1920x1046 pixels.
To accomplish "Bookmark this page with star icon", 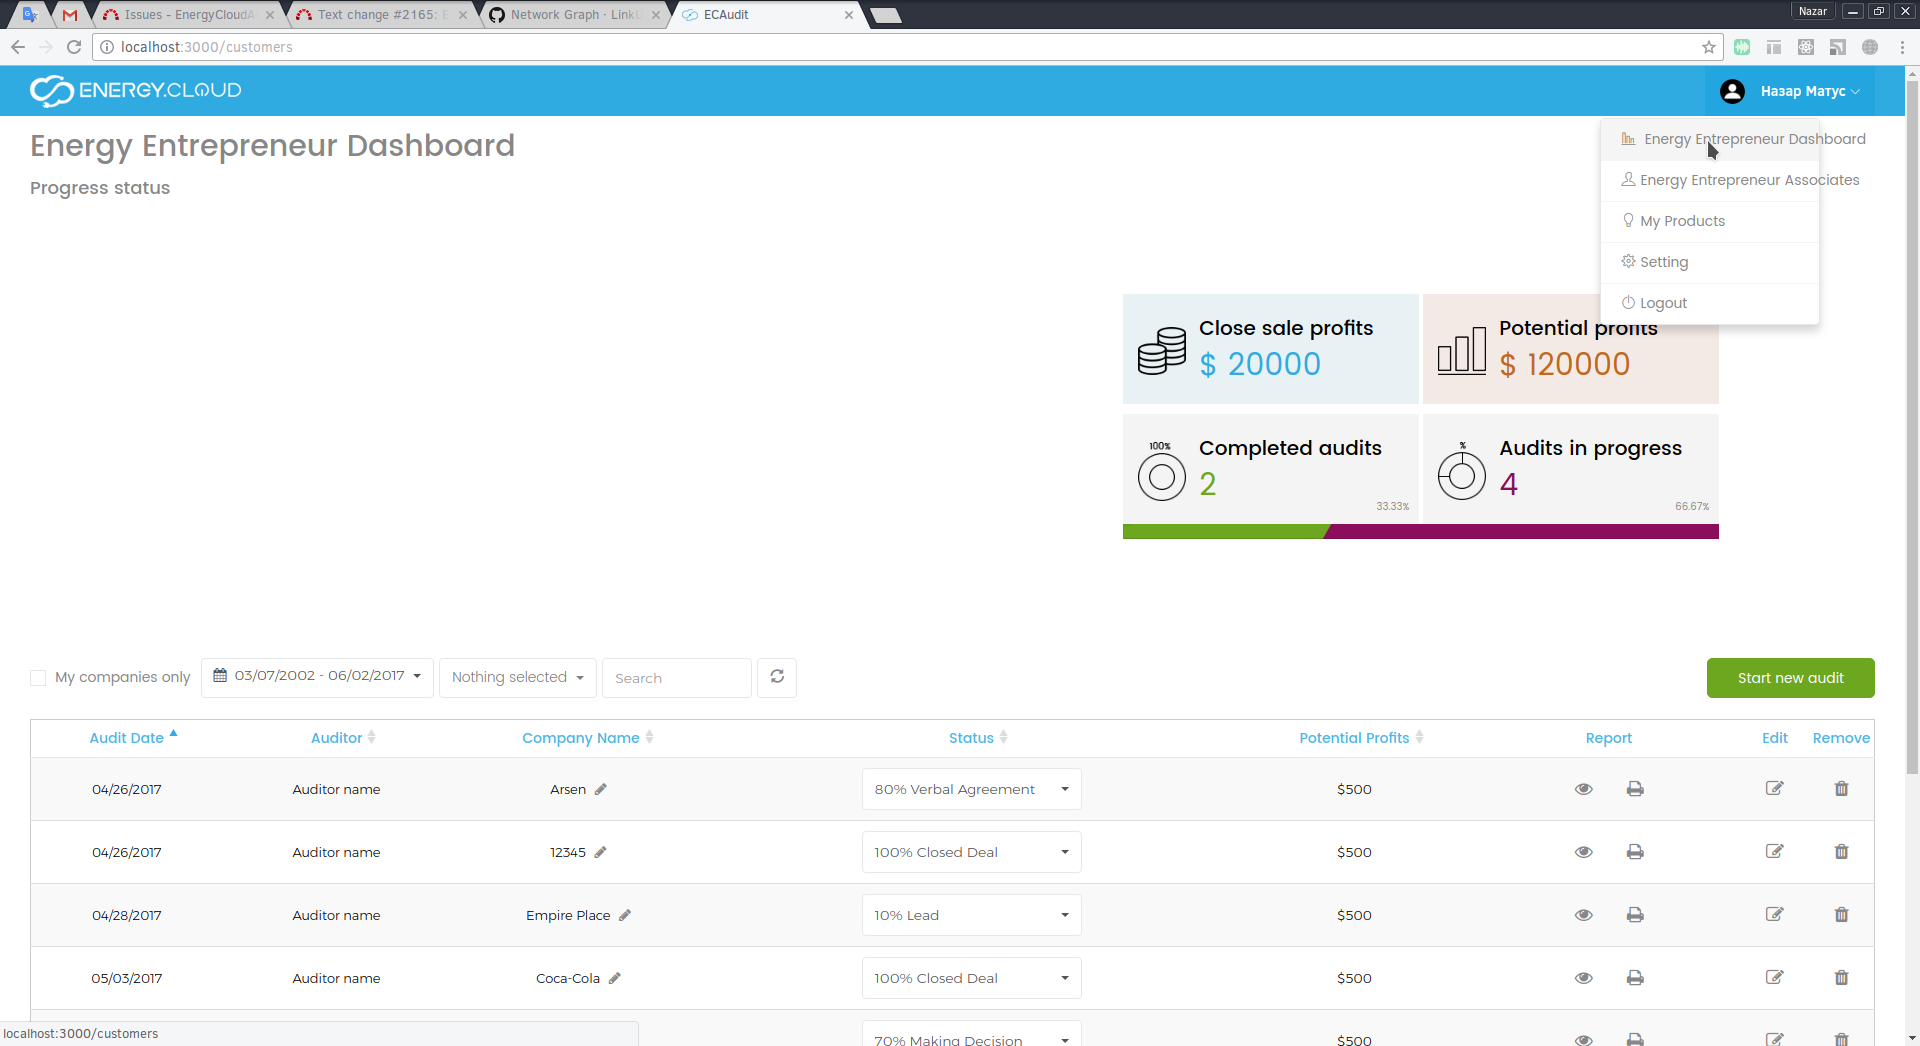I will pyautogui.click(x=1709, y=47).
